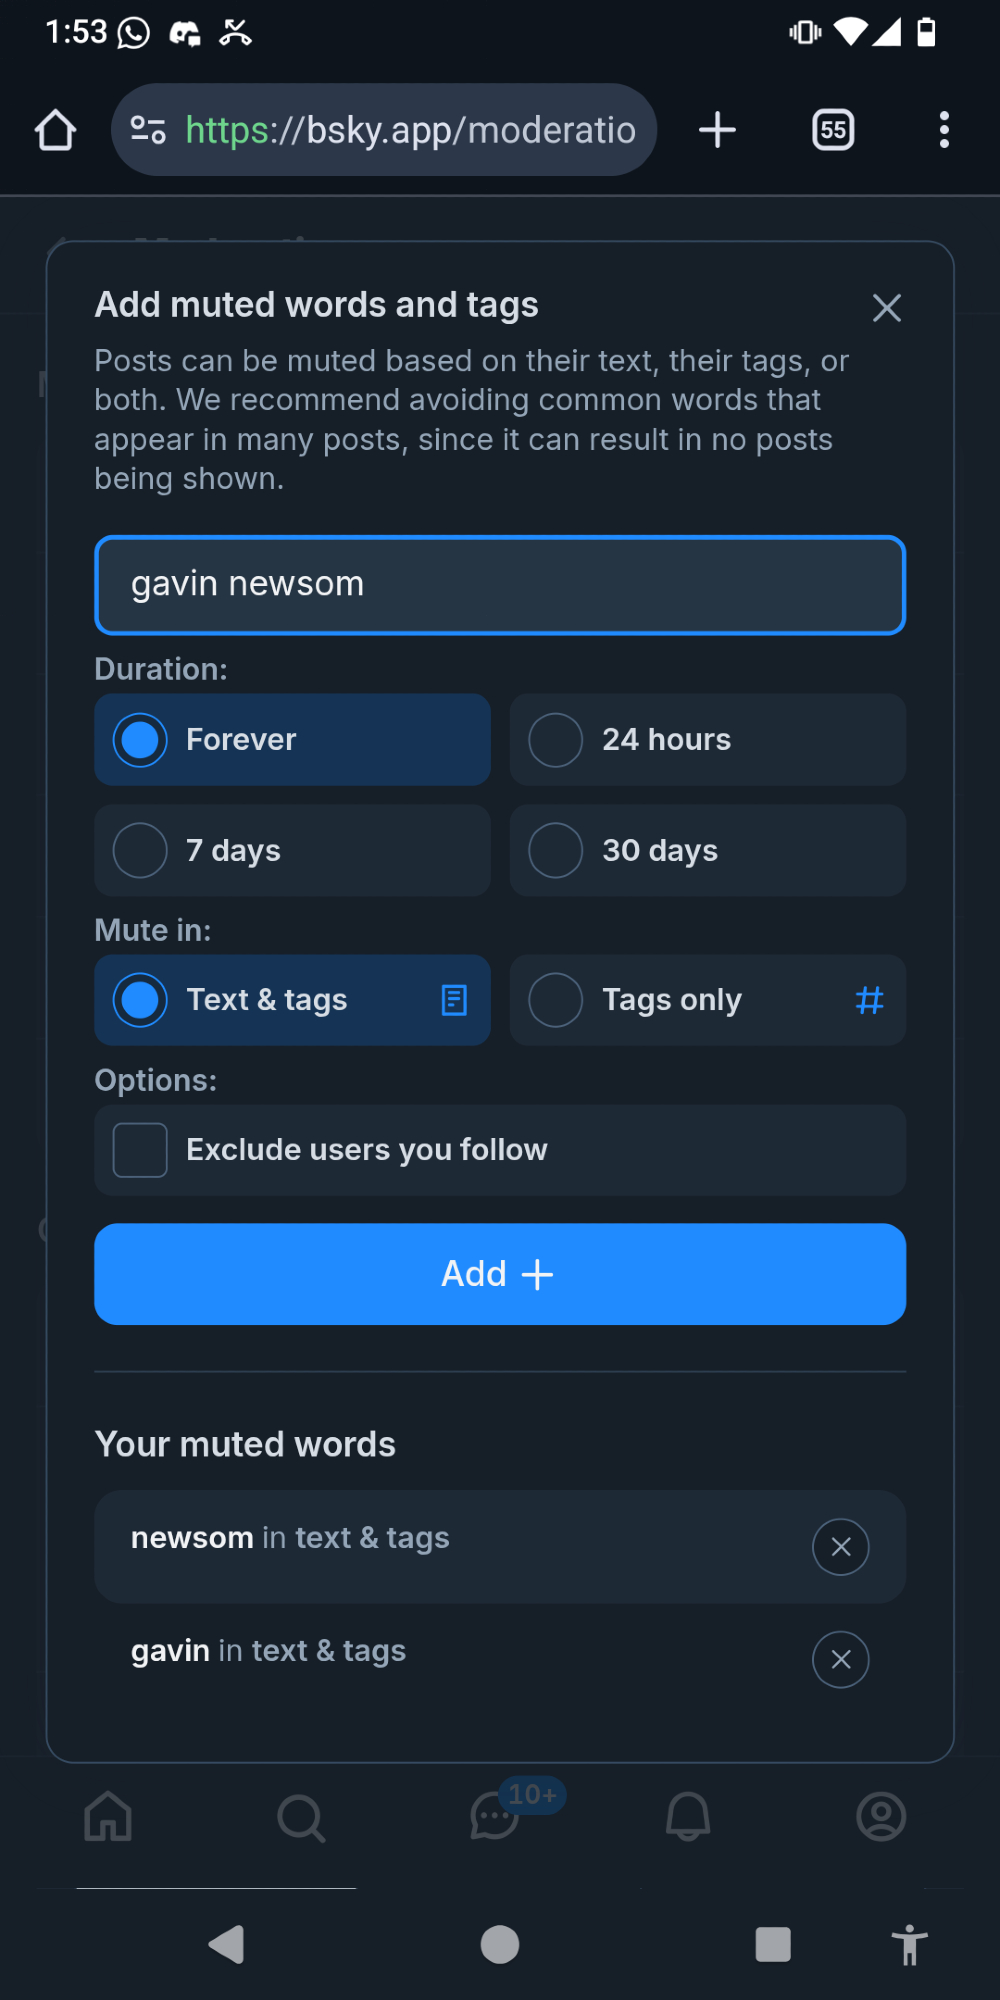Open the tab switcher showing 55 tabs

point(833,130)
